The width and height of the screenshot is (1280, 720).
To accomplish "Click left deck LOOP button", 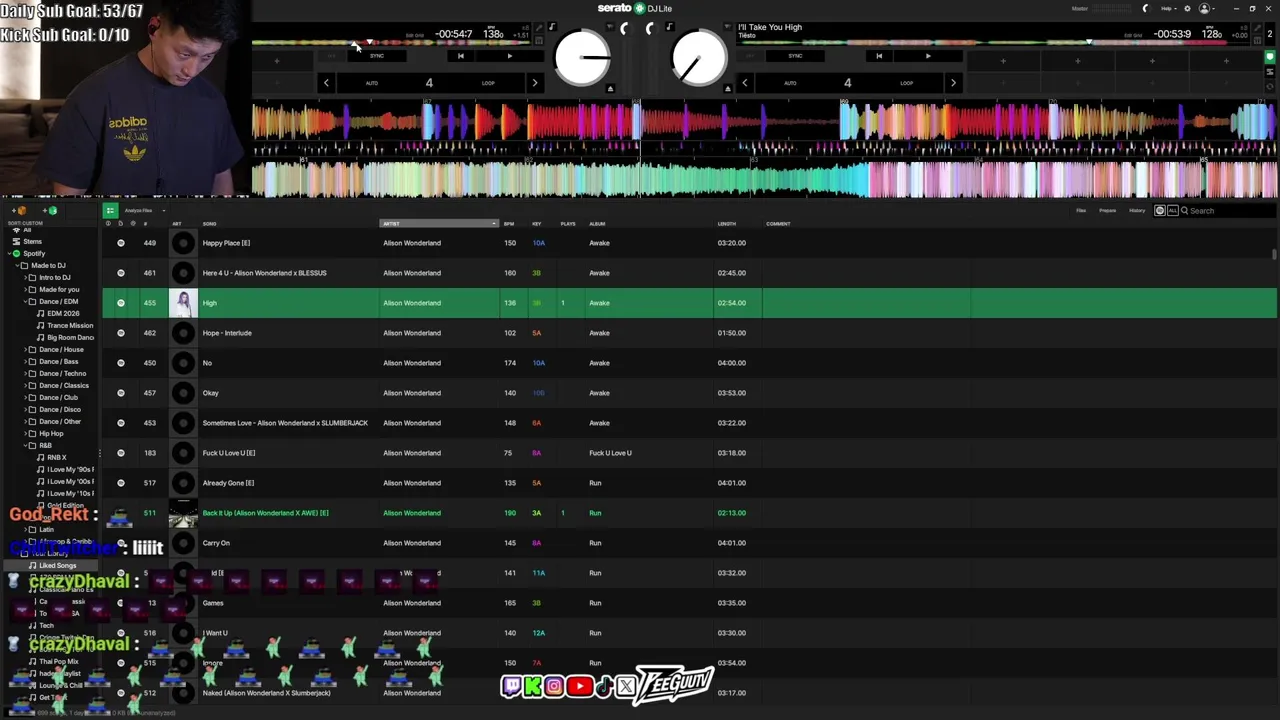I will point(488,83).
